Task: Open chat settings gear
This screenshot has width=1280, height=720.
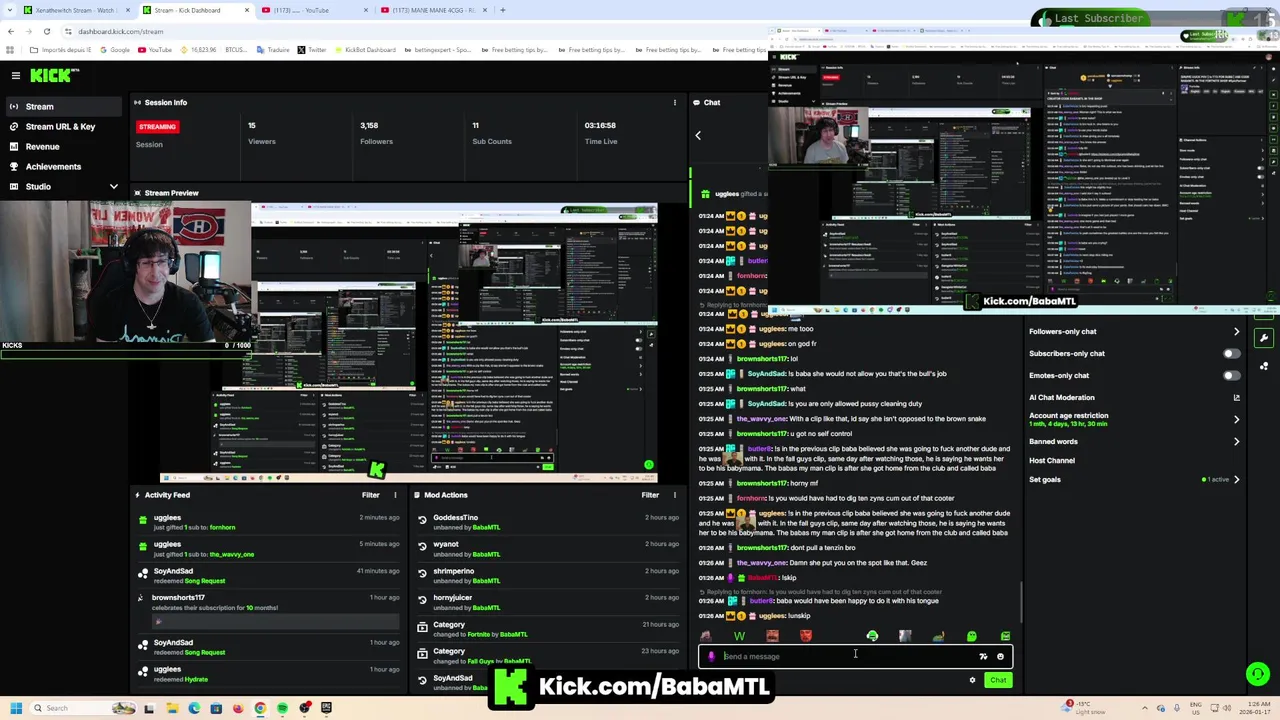Action: (972, 680)
